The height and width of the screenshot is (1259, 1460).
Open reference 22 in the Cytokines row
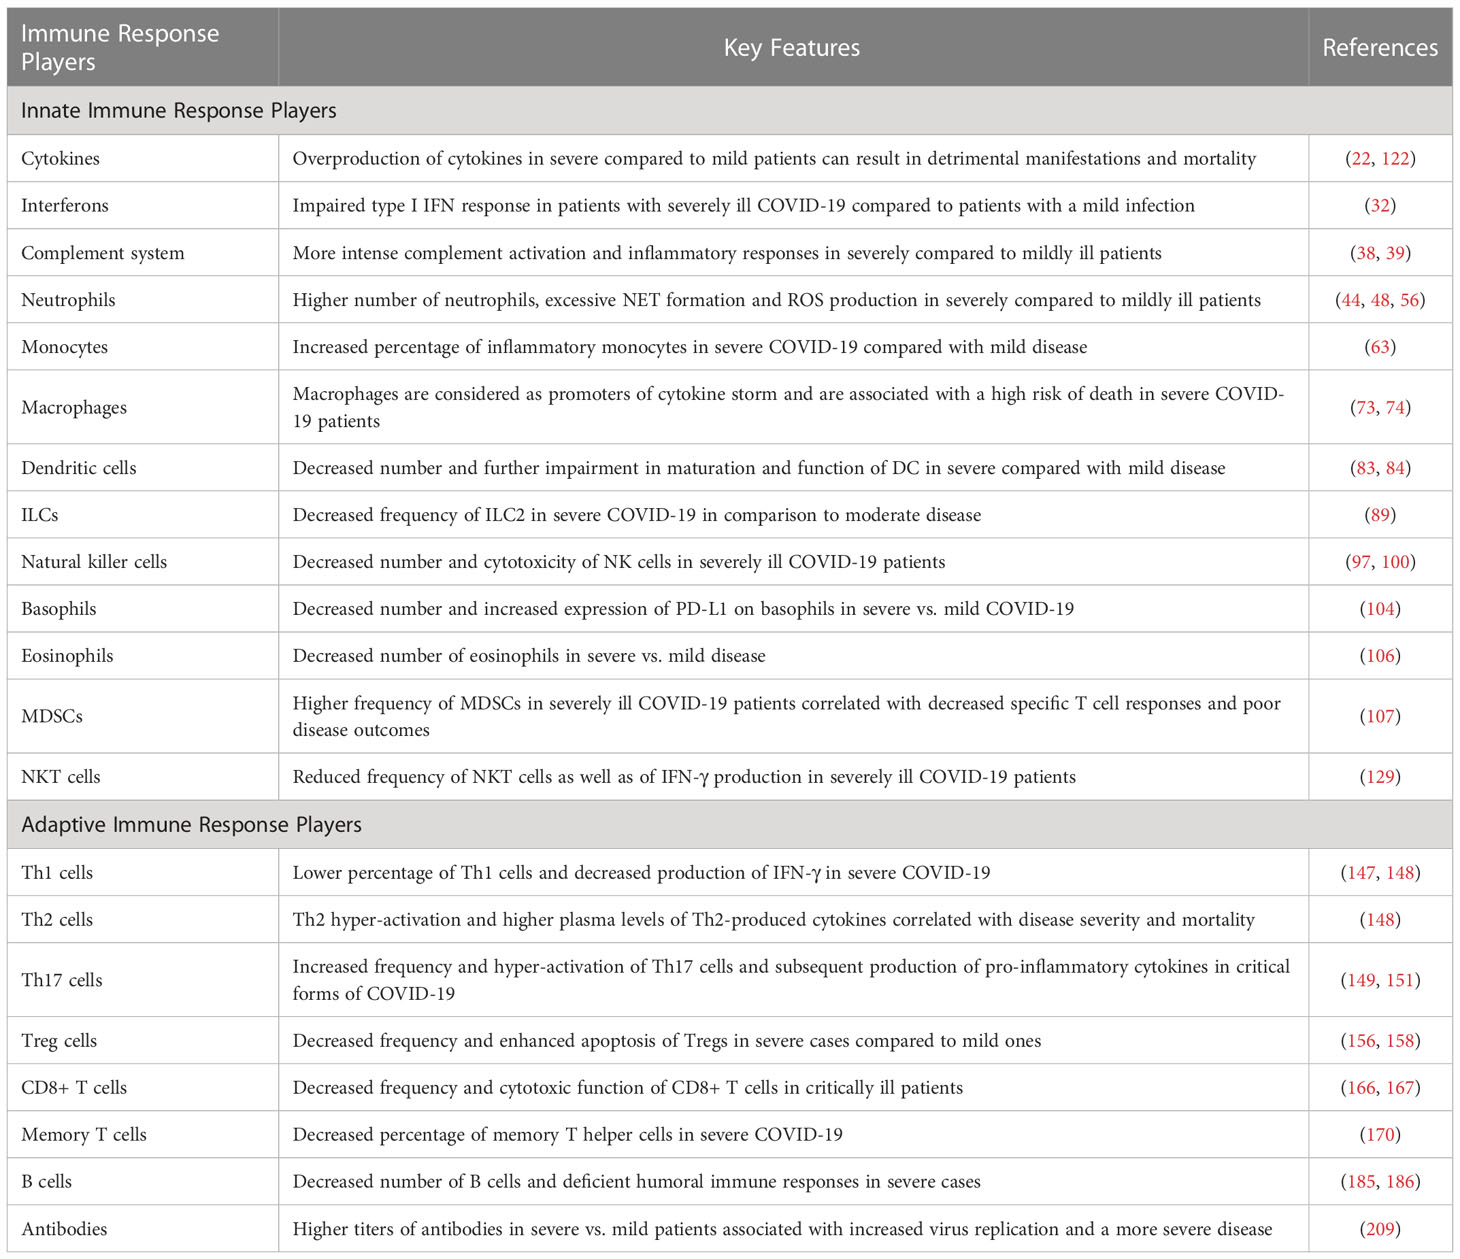point(1361,159)
